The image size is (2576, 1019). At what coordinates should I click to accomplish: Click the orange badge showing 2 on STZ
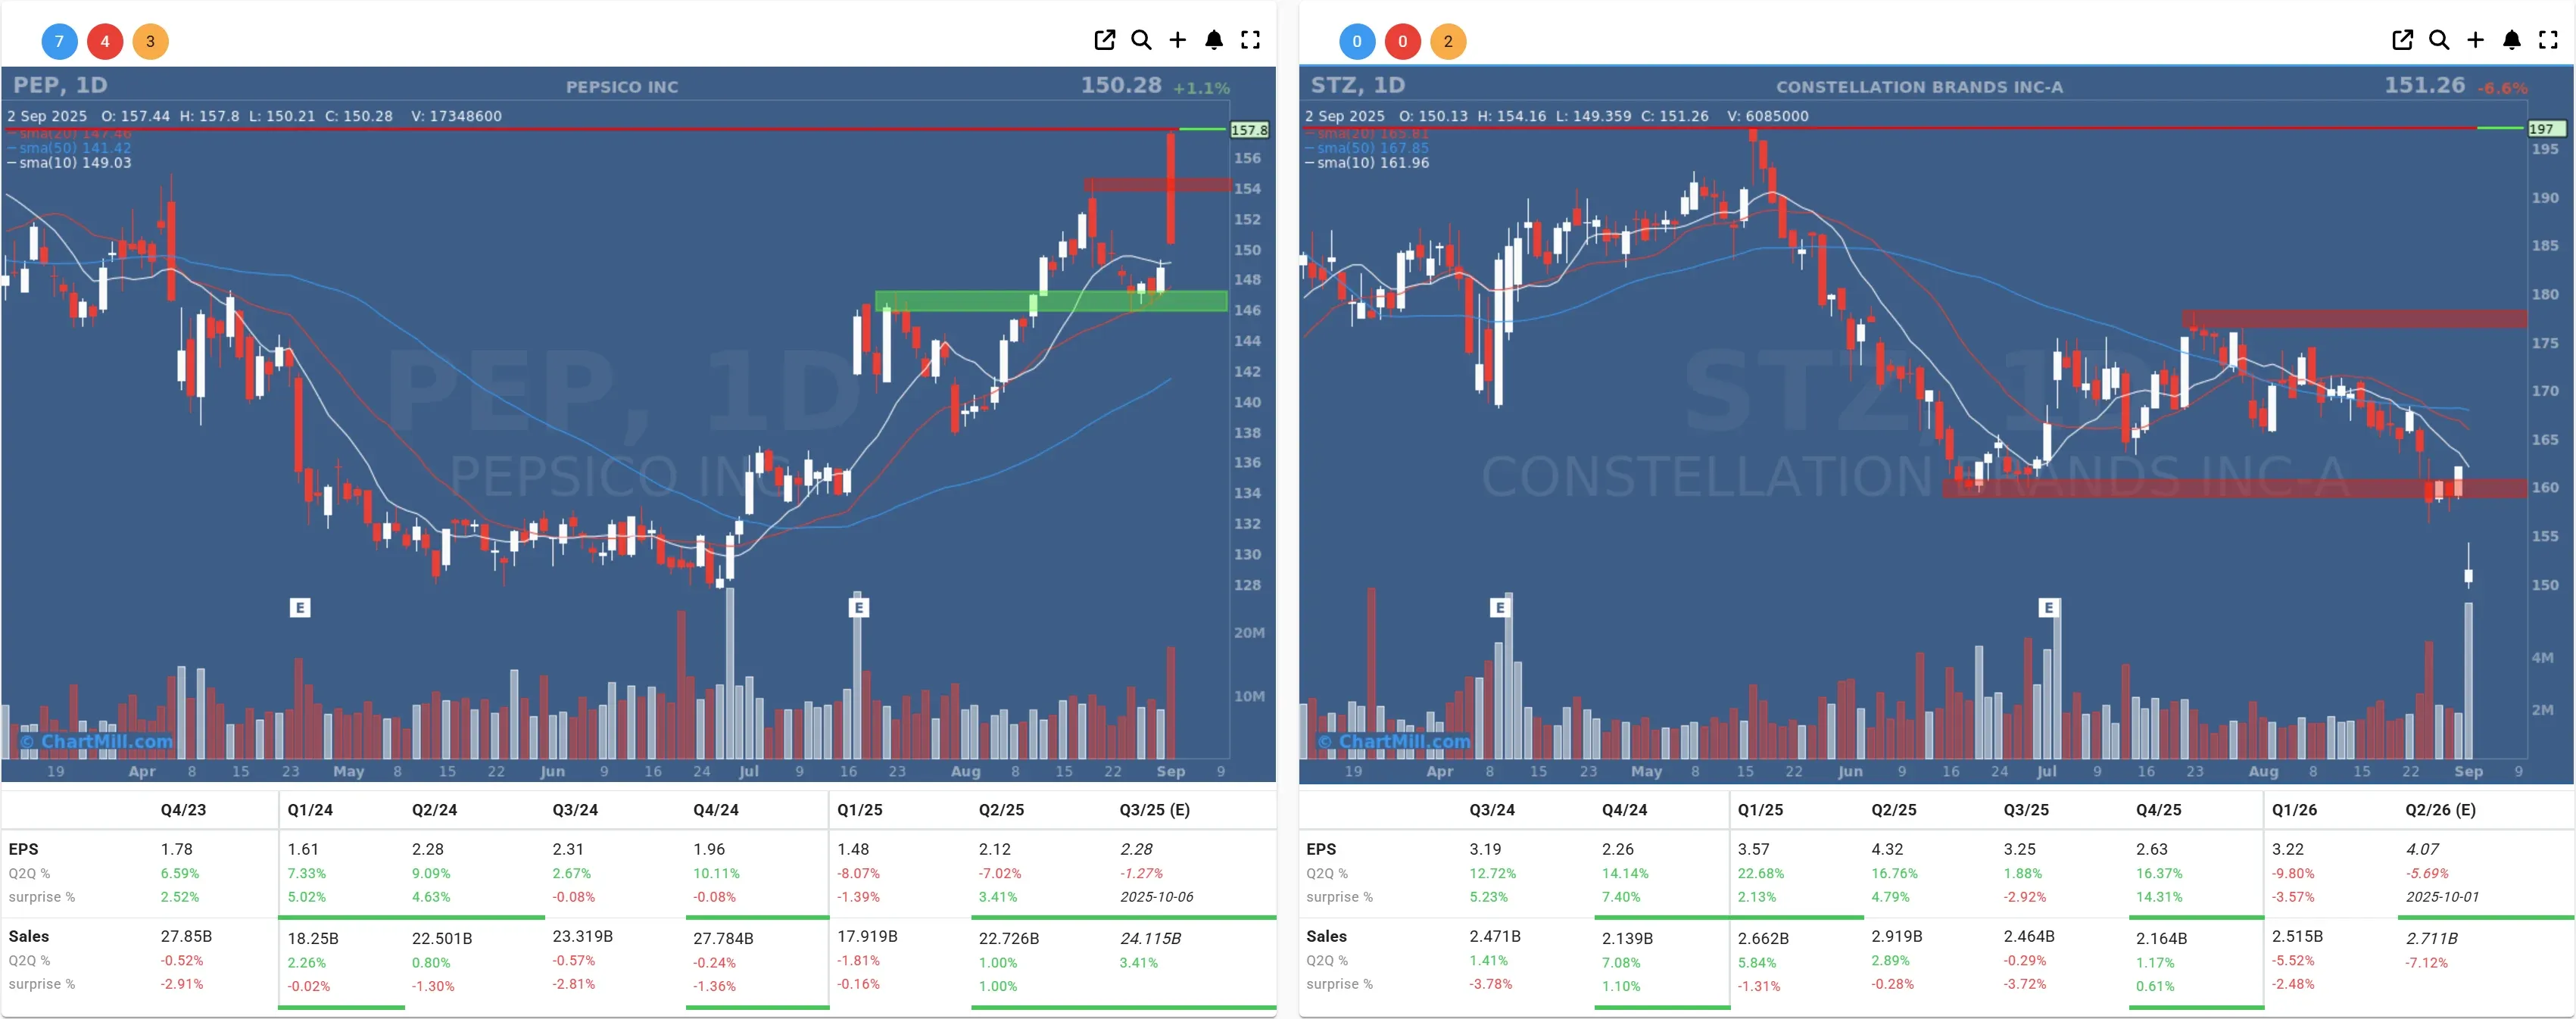tap(1448, 41)
